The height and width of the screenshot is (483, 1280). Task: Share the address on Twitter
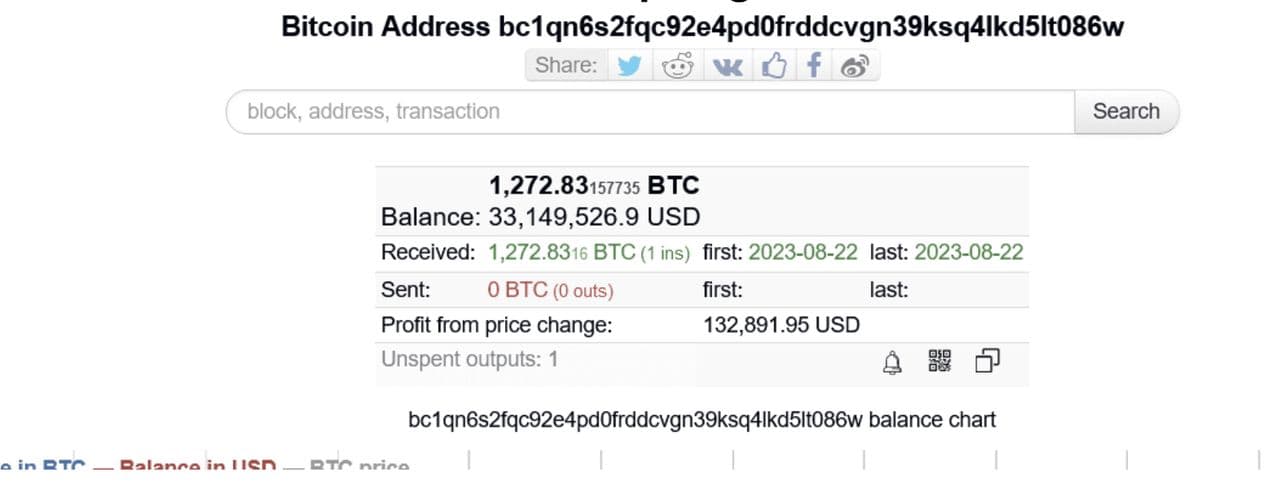[629, 66]
